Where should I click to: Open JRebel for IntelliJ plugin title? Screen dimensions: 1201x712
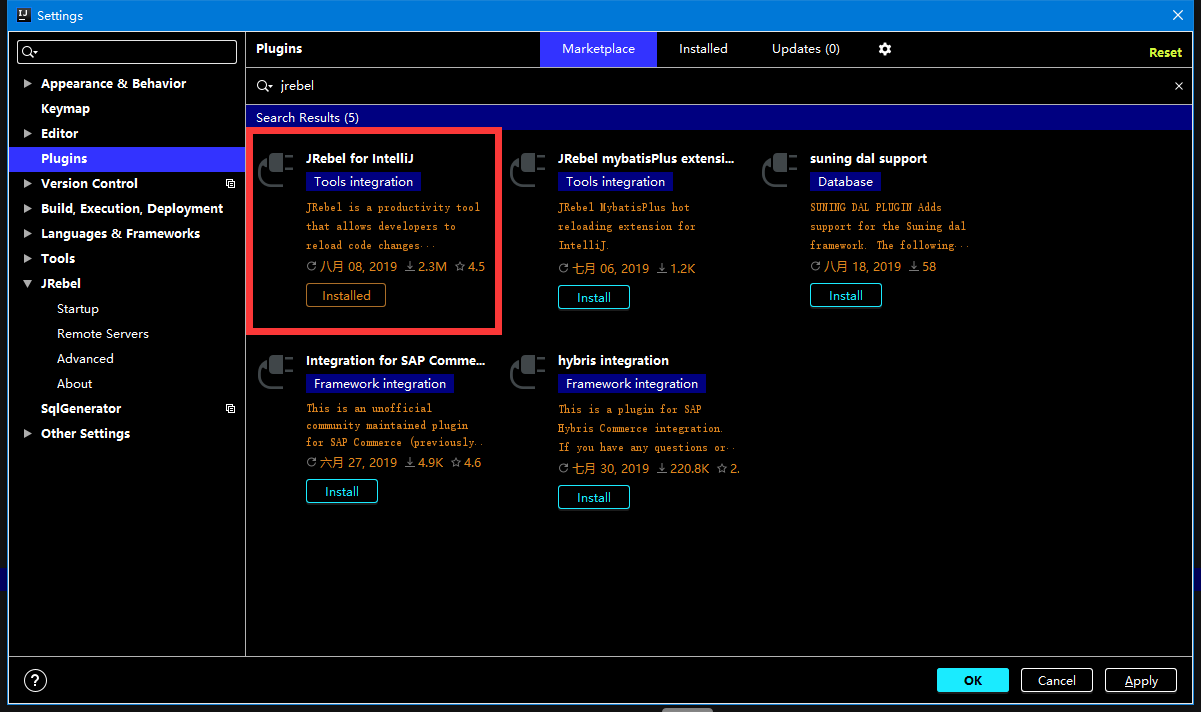click(x=360, y=159)
